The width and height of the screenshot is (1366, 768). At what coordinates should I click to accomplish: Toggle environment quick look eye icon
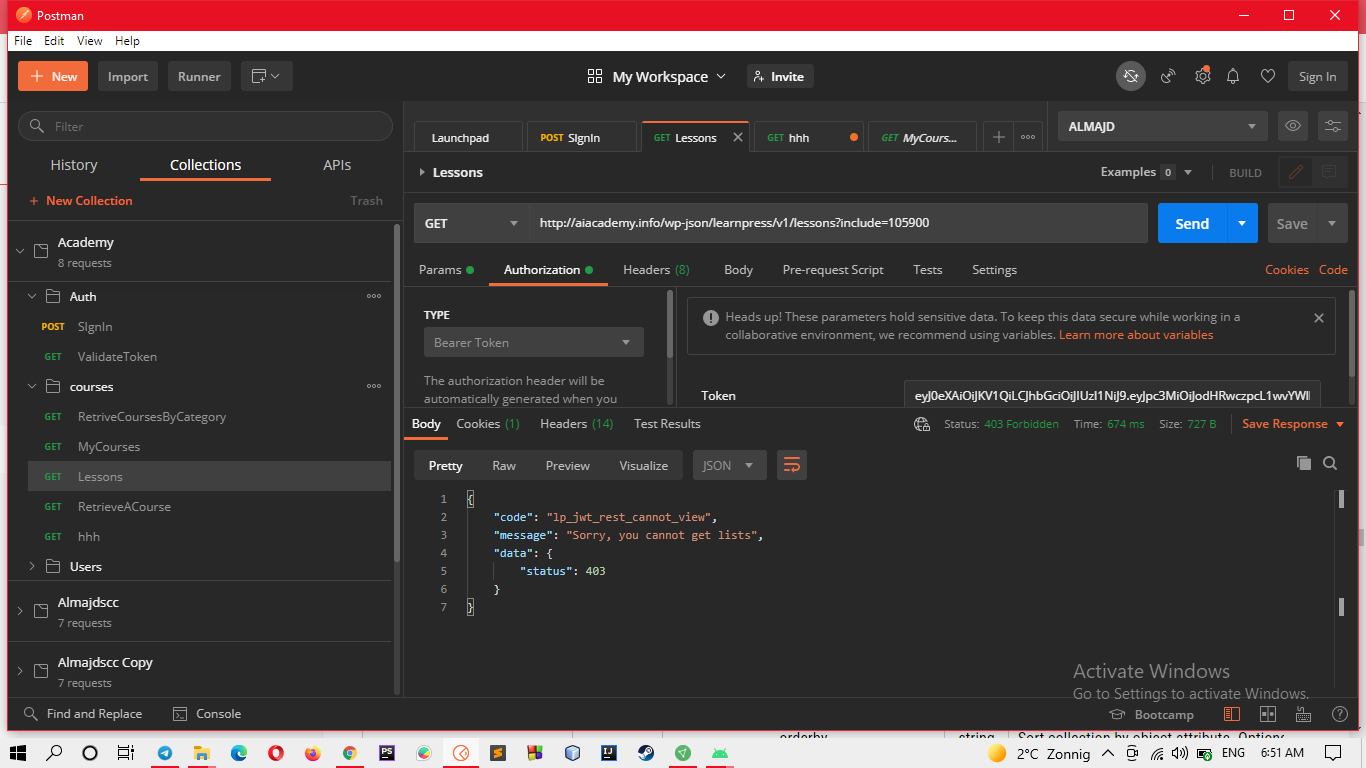pyautogui.click(x=1293, y=126)
